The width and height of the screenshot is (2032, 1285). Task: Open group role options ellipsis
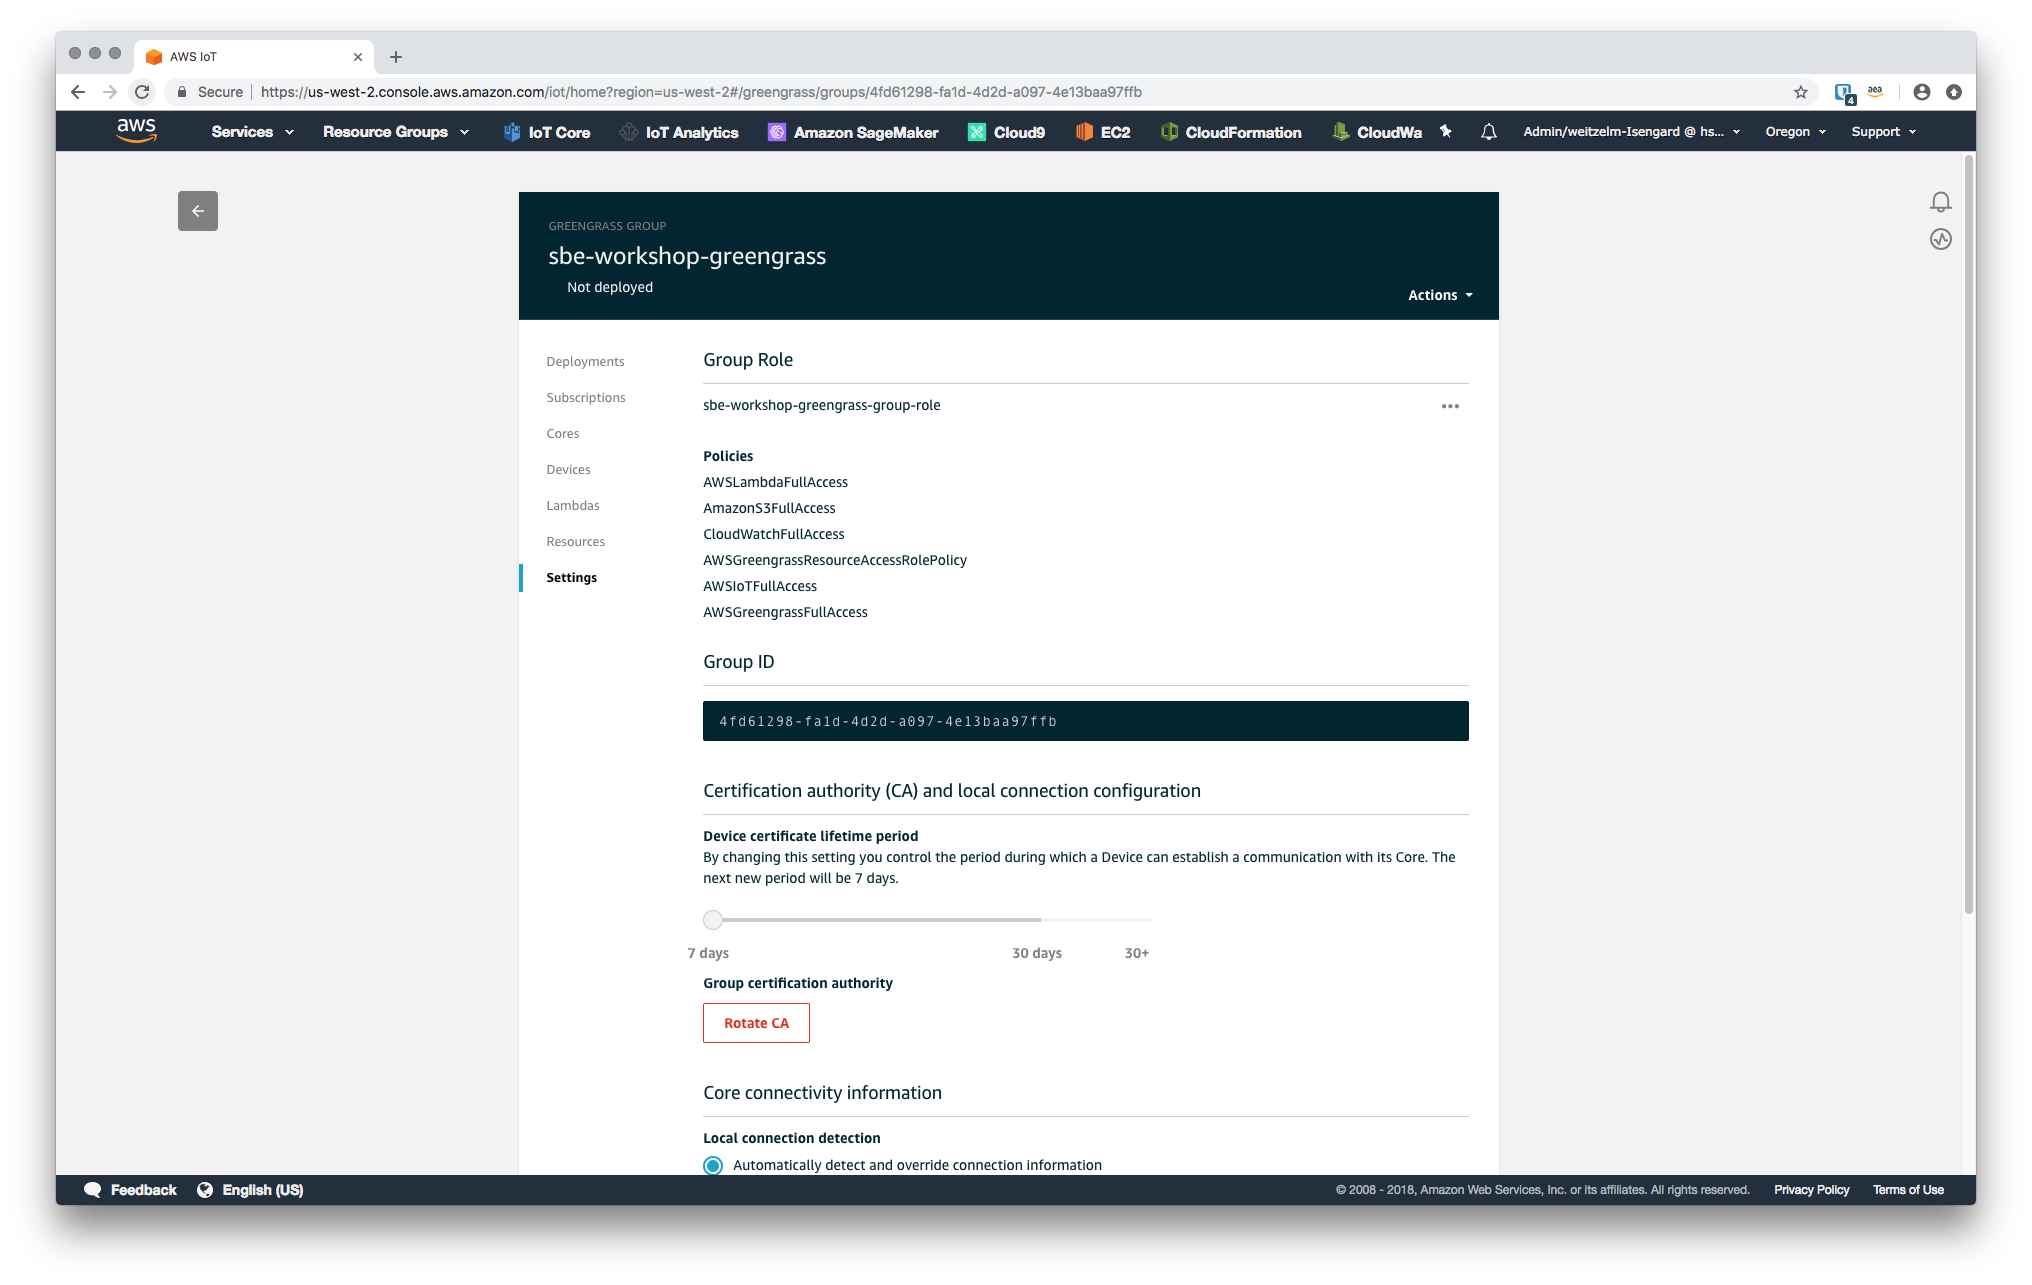point(1450,406)
